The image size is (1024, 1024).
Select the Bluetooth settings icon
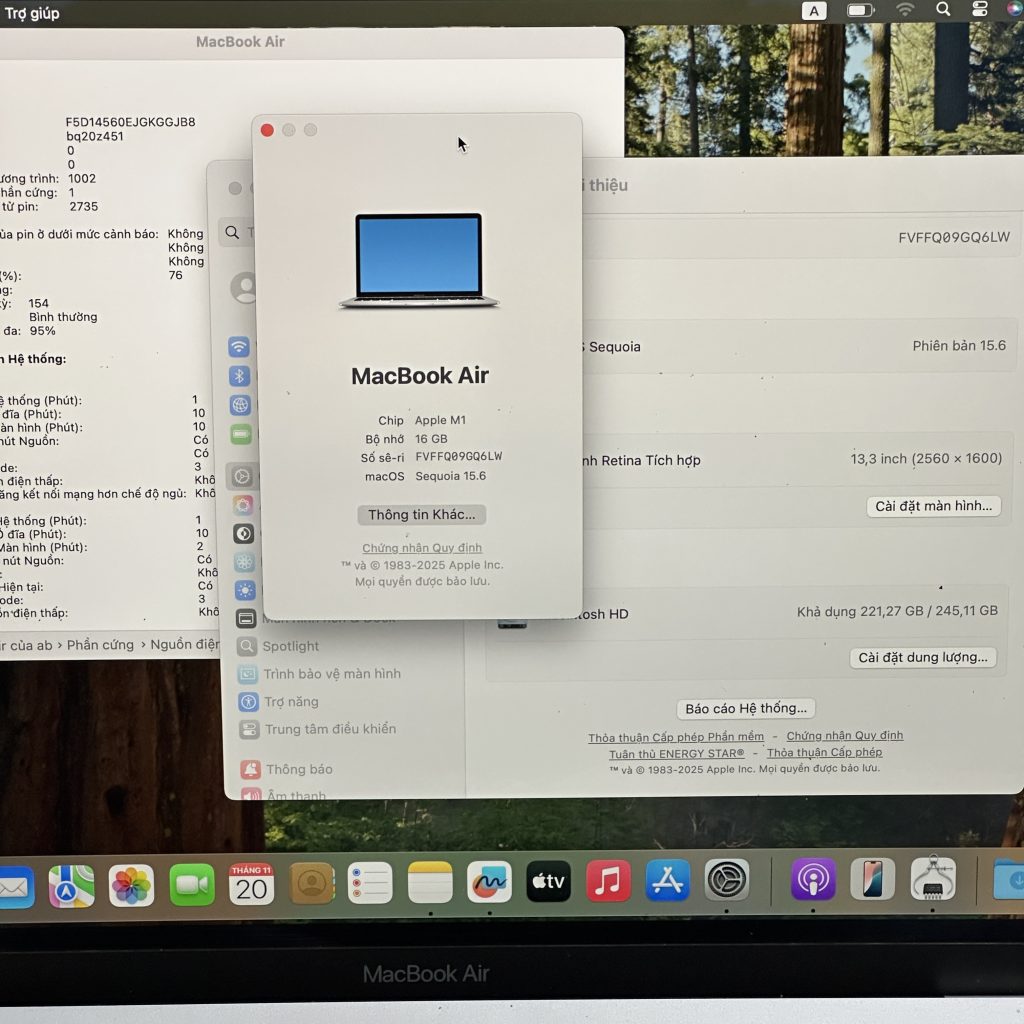point(238,376)
